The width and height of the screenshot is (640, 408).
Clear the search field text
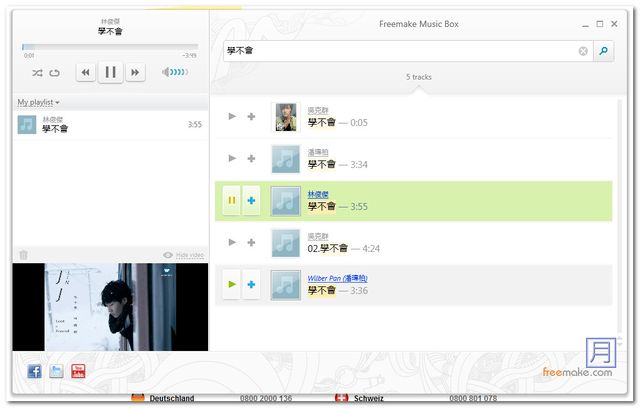(583, 51)
